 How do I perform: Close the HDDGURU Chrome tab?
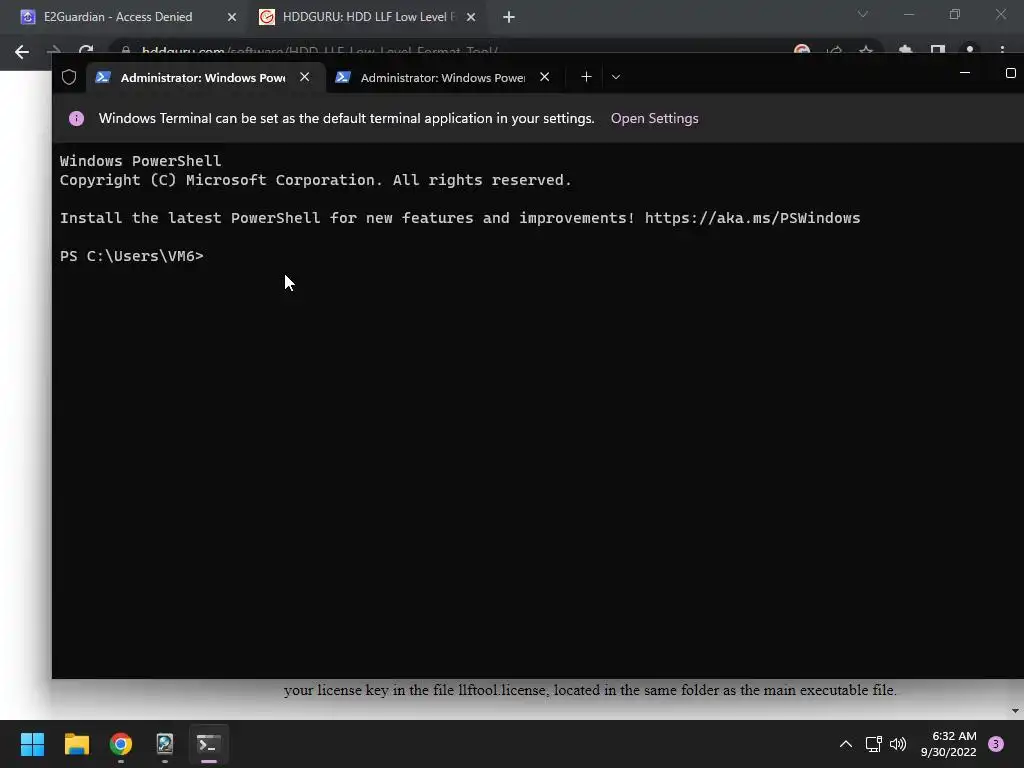[471, 17]
